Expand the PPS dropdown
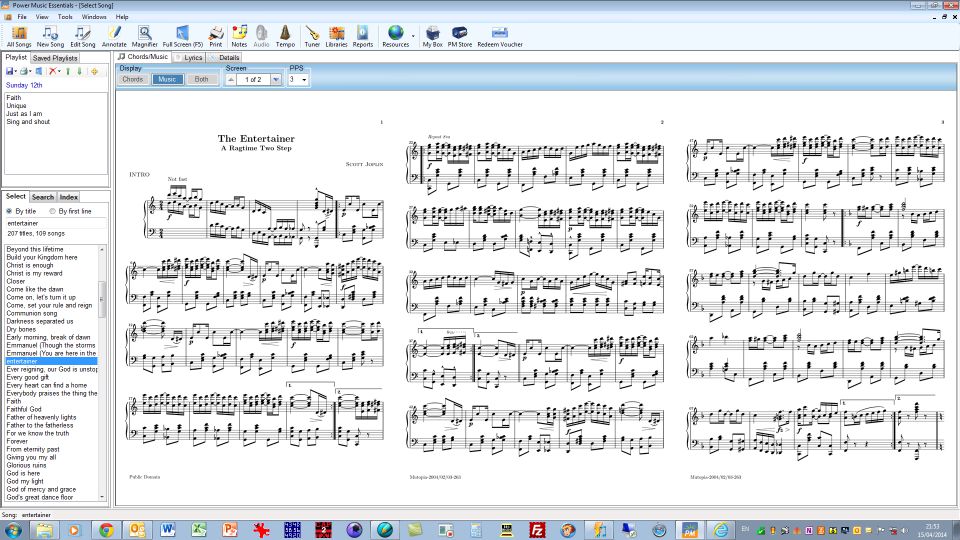The width and height of the screenshot is (960, 540). 304,79
